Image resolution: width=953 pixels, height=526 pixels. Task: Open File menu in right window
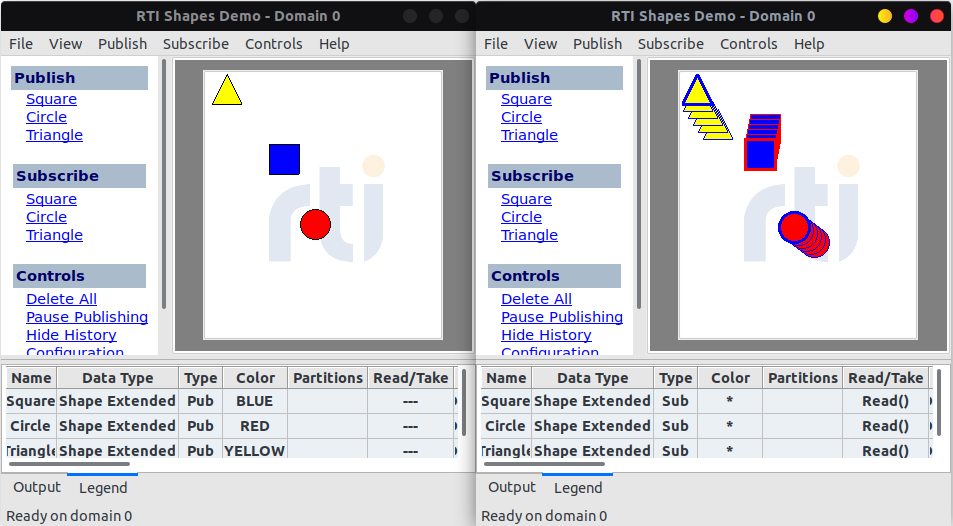pyautogui.click(x=495, y=44)
